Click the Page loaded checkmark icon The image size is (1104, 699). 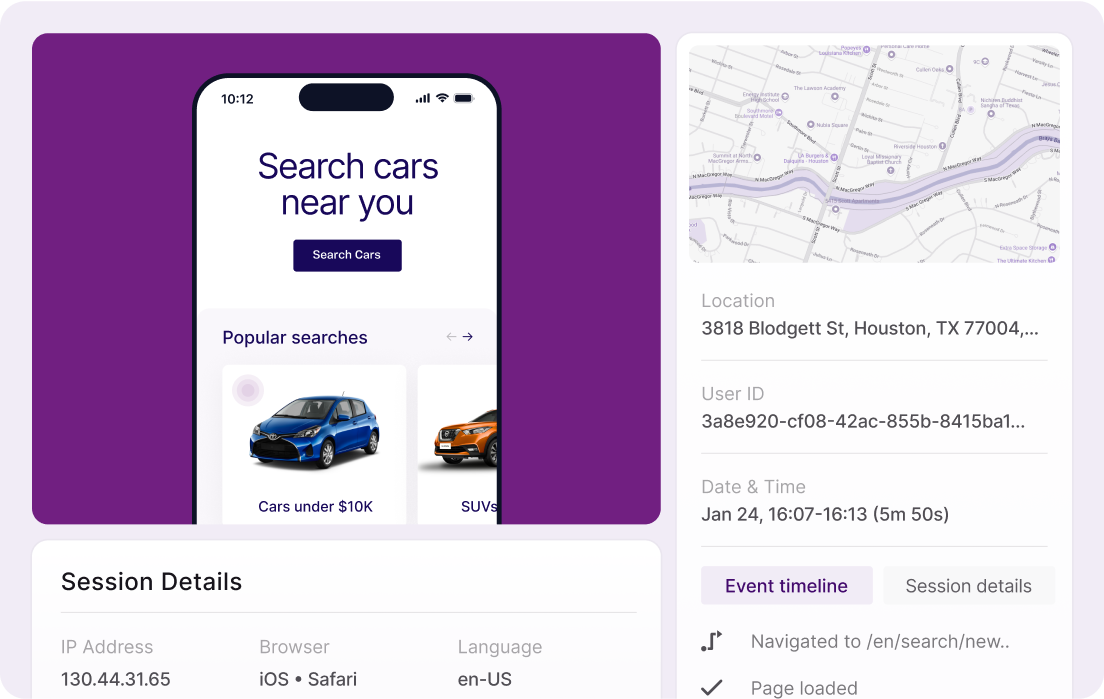click(712, 687)
